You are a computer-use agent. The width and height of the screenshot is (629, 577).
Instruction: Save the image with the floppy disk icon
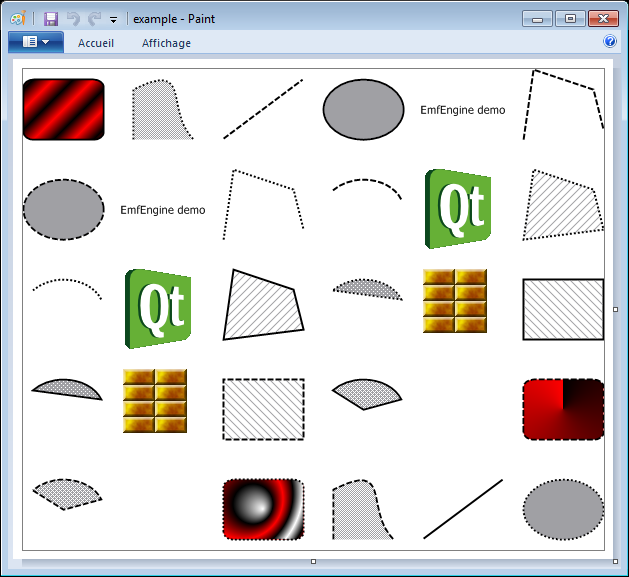(51, 19)
